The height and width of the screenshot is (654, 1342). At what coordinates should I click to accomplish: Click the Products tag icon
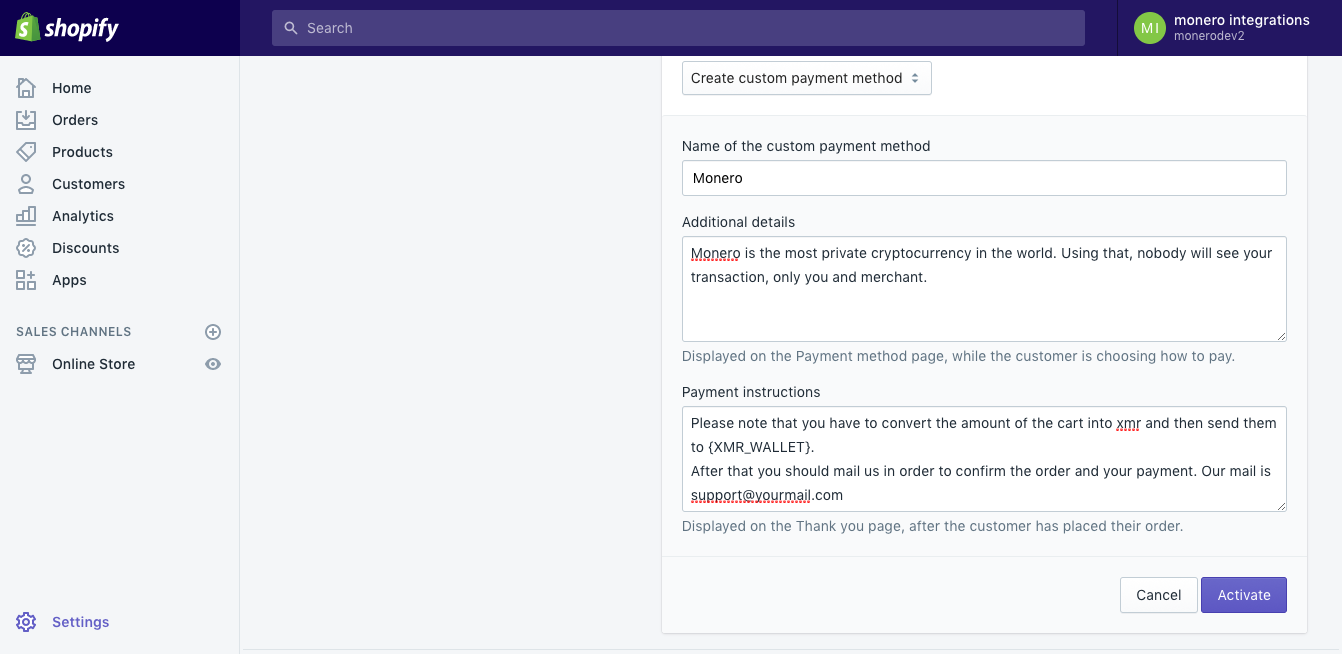[26, 152]
